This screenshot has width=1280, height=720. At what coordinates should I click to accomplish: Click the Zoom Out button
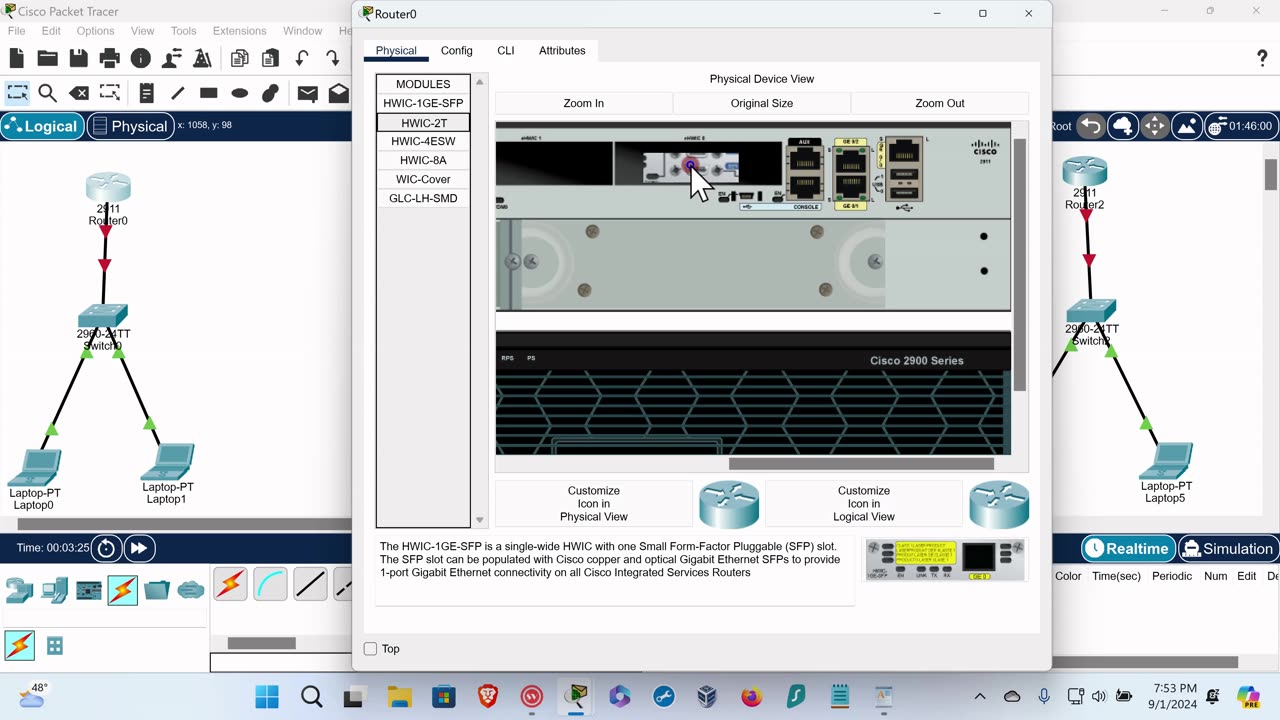click(x=940, y=103)
